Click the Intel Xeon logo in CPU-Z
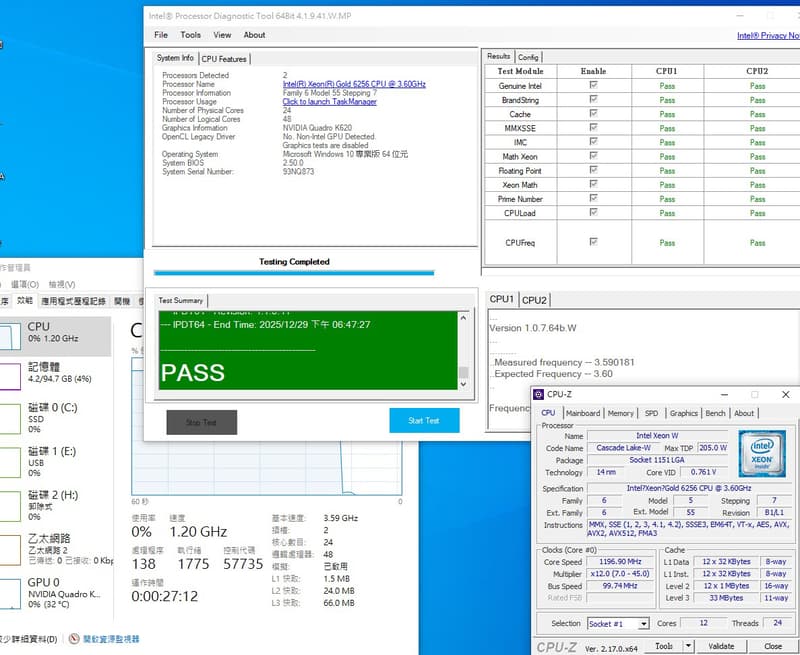Screen dimensions: 800x655 click(x=761, y=453)
